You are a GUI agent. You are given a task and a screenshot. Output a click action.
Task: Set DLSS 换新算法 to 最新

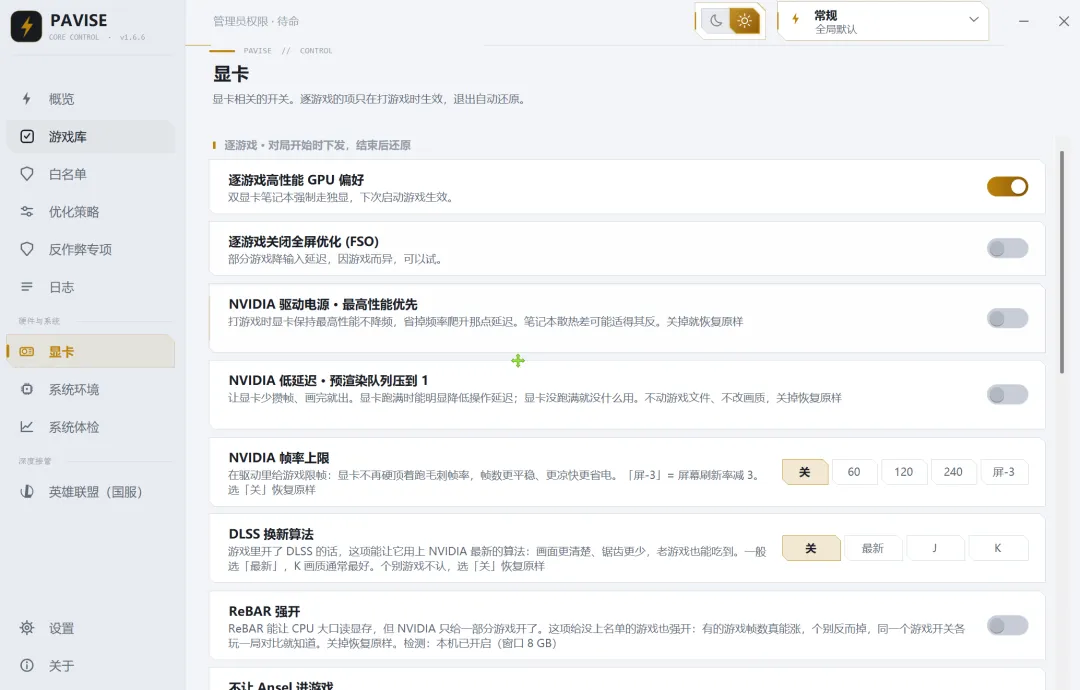pyautogui.click(x=873, y=548)
